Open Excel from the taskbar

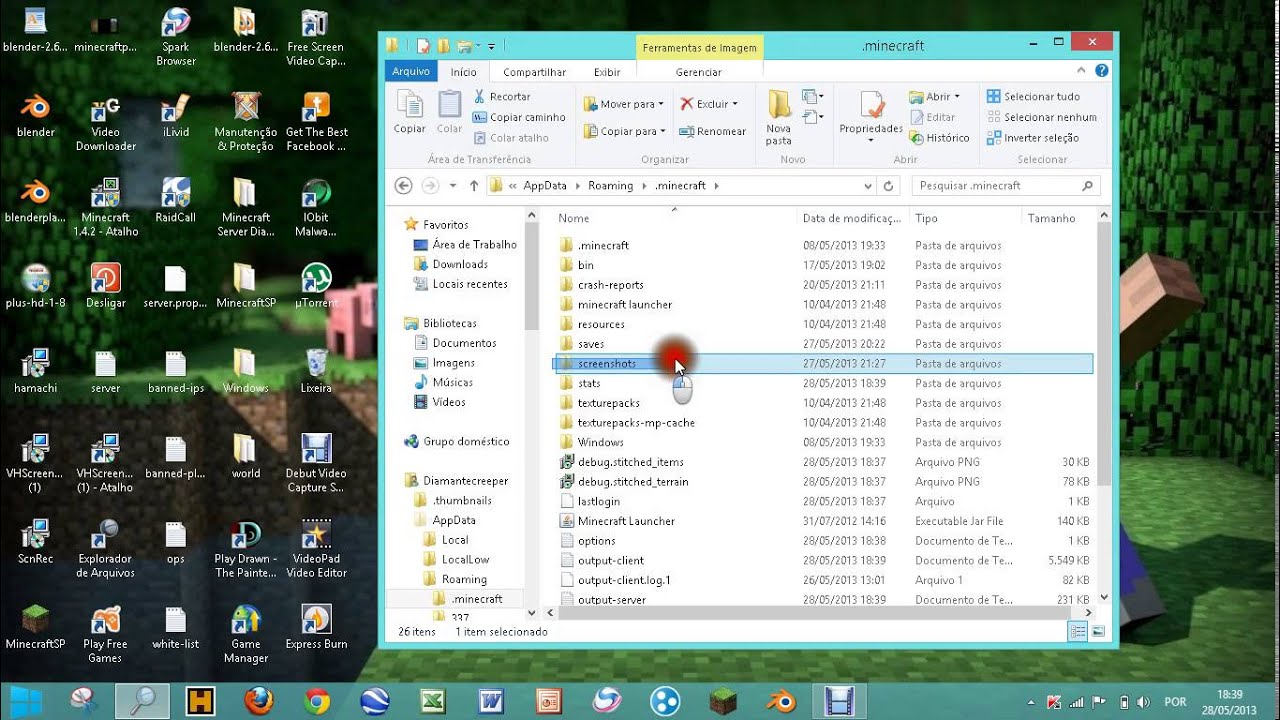(x=433, y=702)
